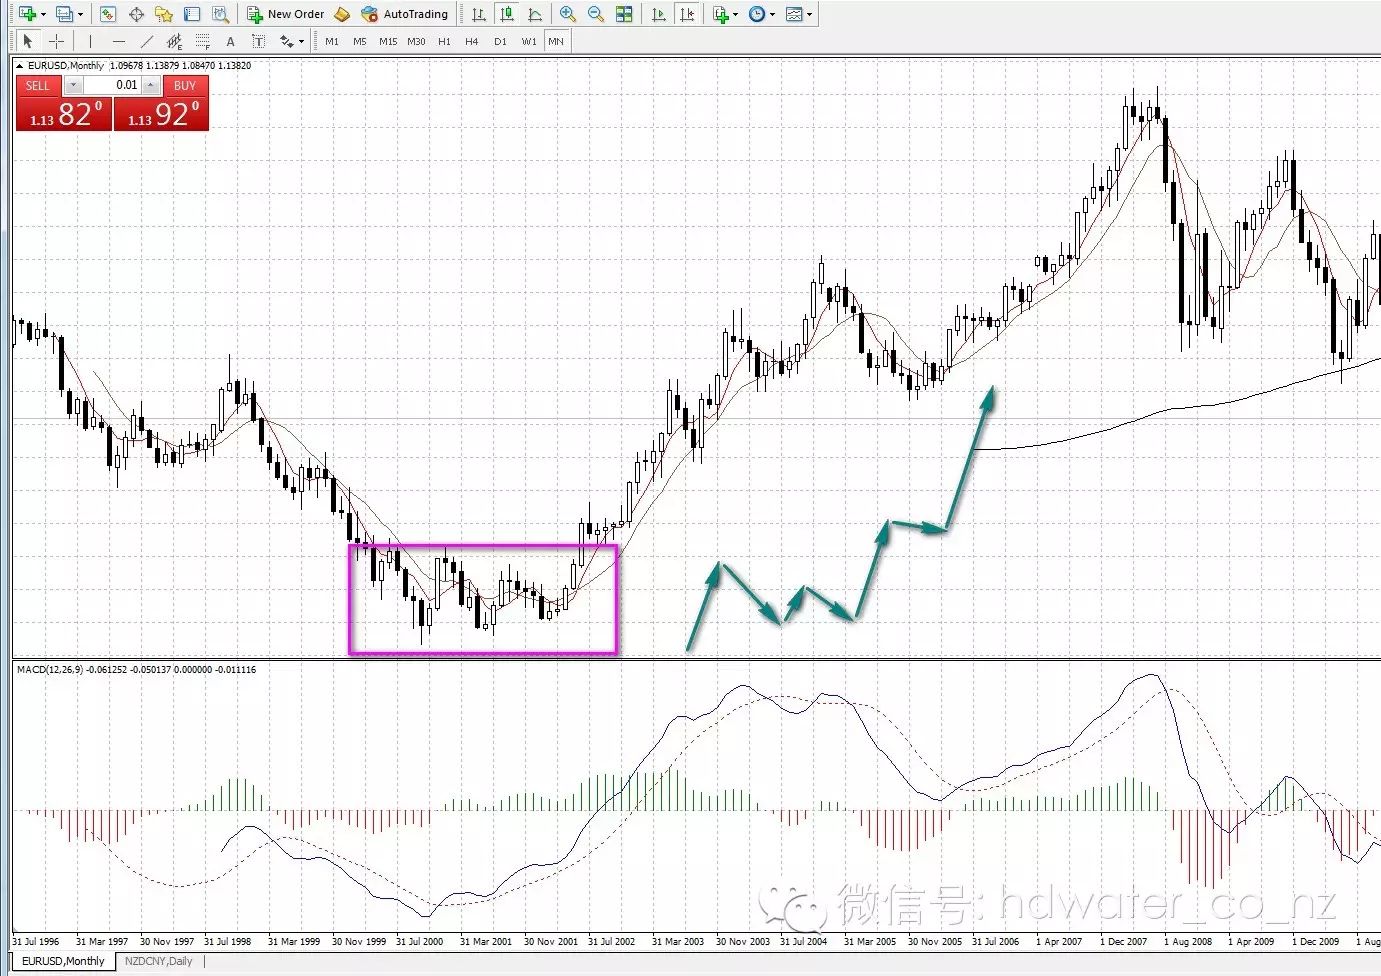
Task: Switch chart to candlesticks style
Action: click(x=507, y=14)
